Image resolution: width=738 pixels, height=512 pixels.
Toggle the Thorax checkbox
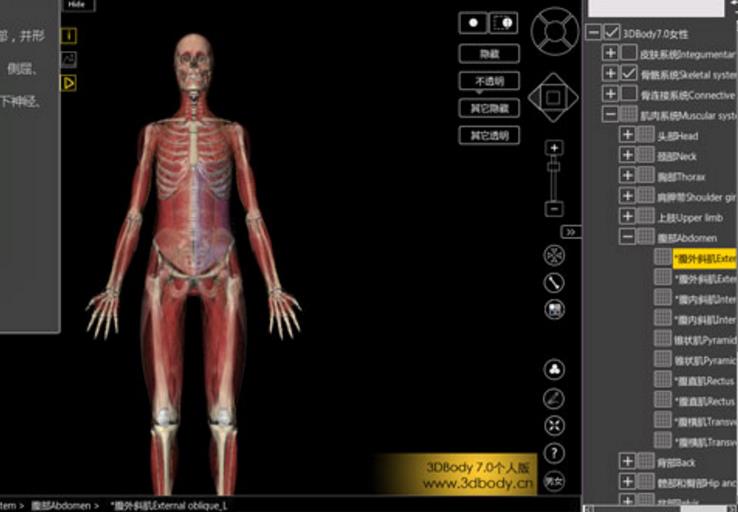(646, 175)
